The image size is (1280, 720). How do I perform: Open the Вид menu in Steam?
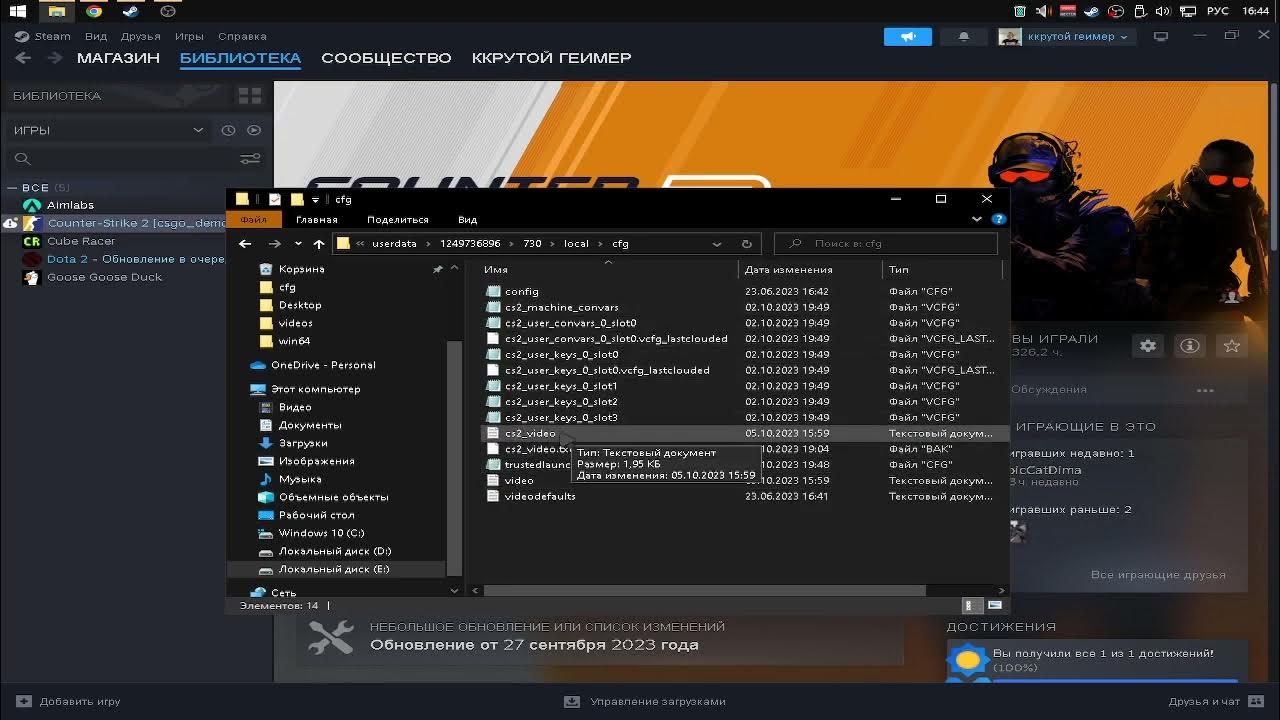96,36
